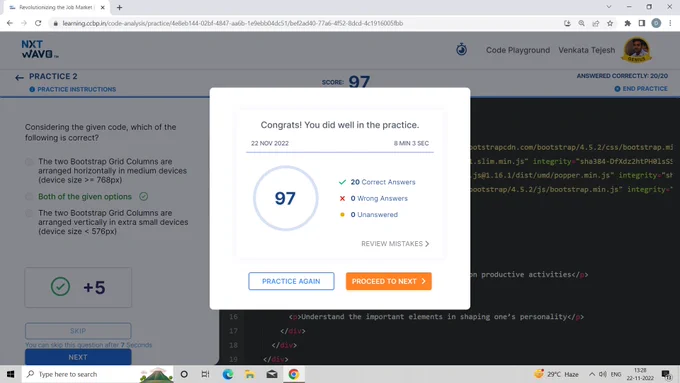
Task: Open Chrome profile icon
Action: click(x=656, y=23)
